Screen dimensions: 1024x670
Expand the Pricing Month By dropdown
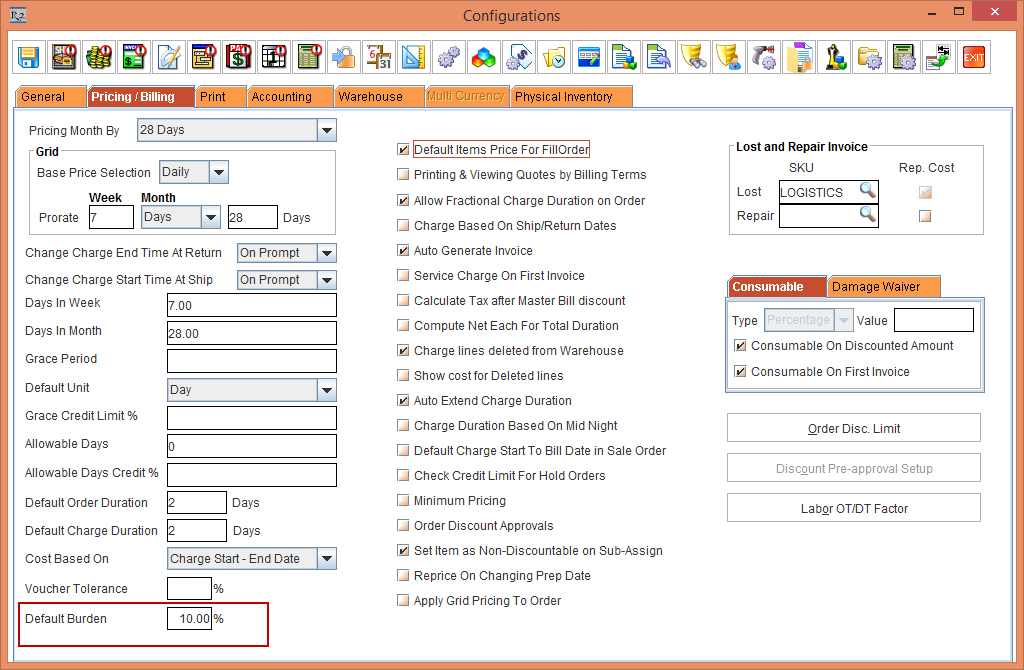326,130
